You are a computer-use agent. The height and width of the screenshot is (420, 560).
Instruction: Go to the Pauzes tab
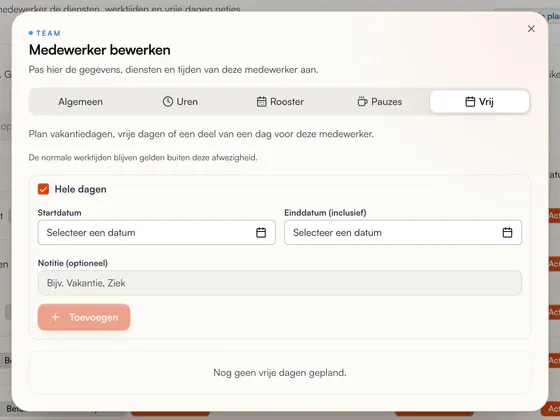pyautogui.click(x=380, y=102)
